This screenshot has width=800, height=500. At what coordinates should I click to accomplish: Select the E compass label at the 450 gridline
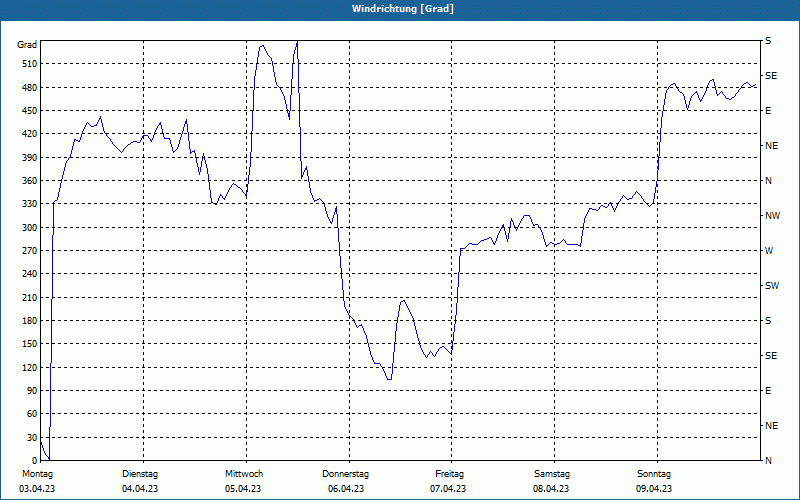click(768, 111)
